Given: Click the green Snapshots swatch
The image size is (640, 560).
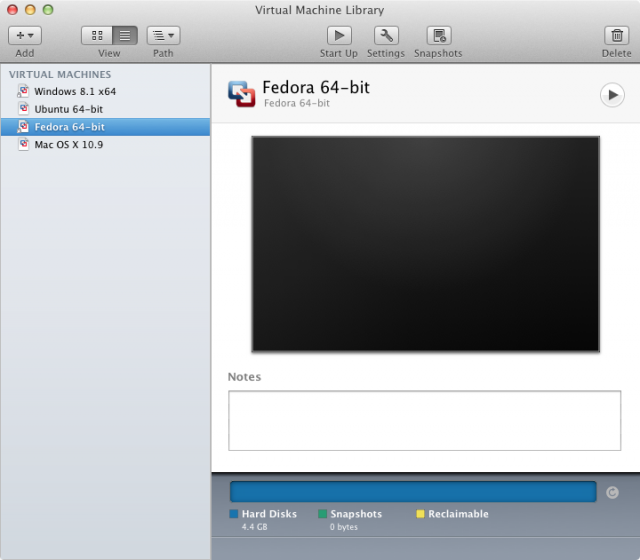Looking at the screenshot, I should tap(322, 514).
